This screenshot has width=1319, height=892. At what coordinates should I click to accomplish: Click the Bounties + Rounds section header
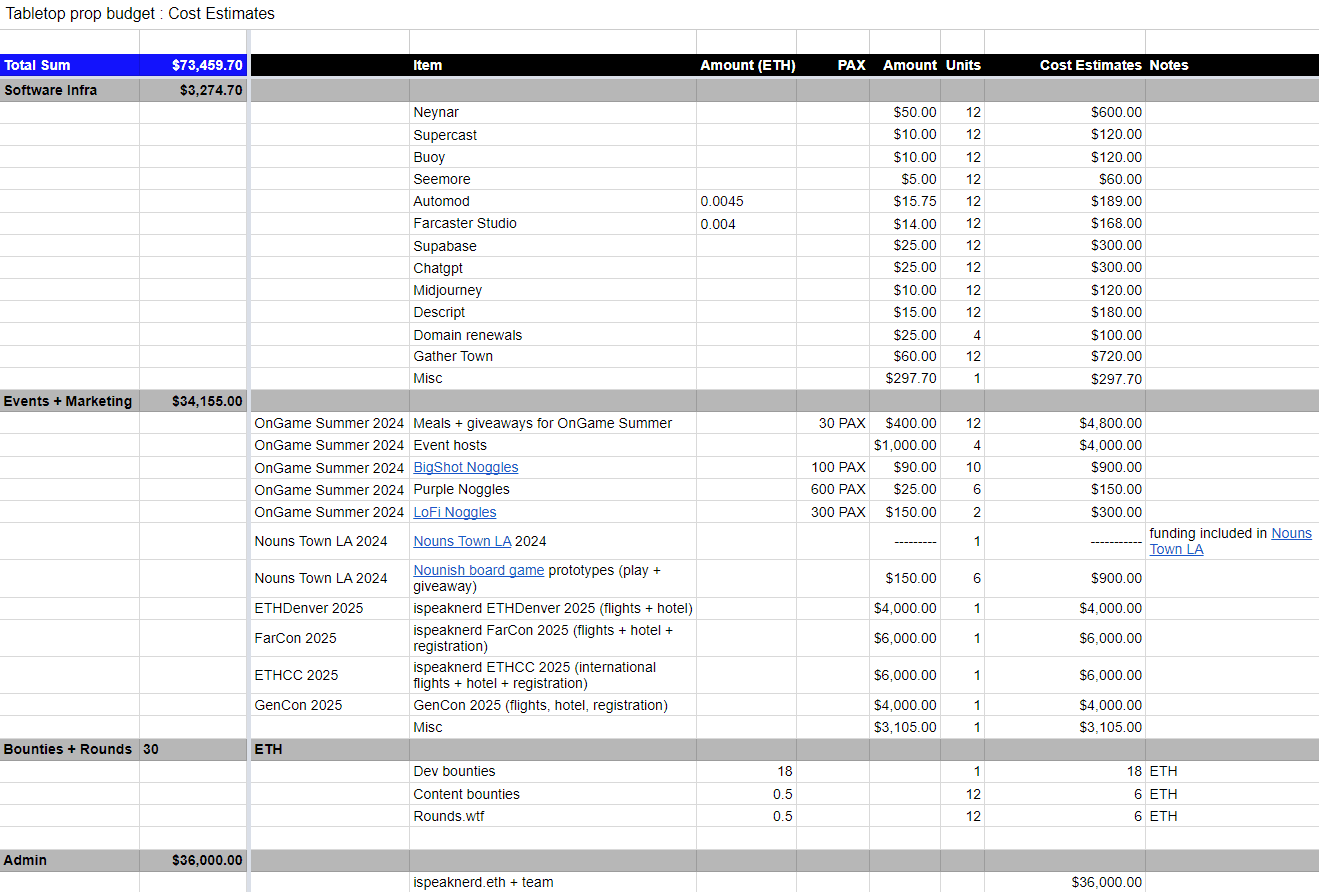click(69, 749)
